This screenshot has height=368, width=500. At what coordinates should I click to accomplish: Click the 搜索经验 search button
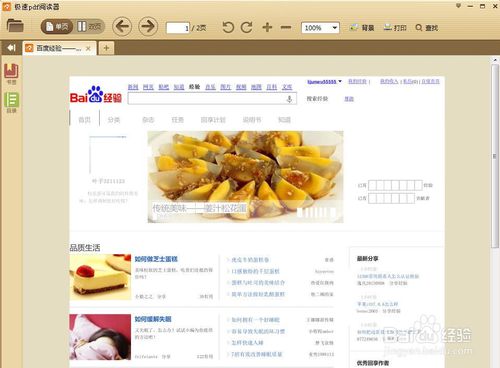(317, 99)
